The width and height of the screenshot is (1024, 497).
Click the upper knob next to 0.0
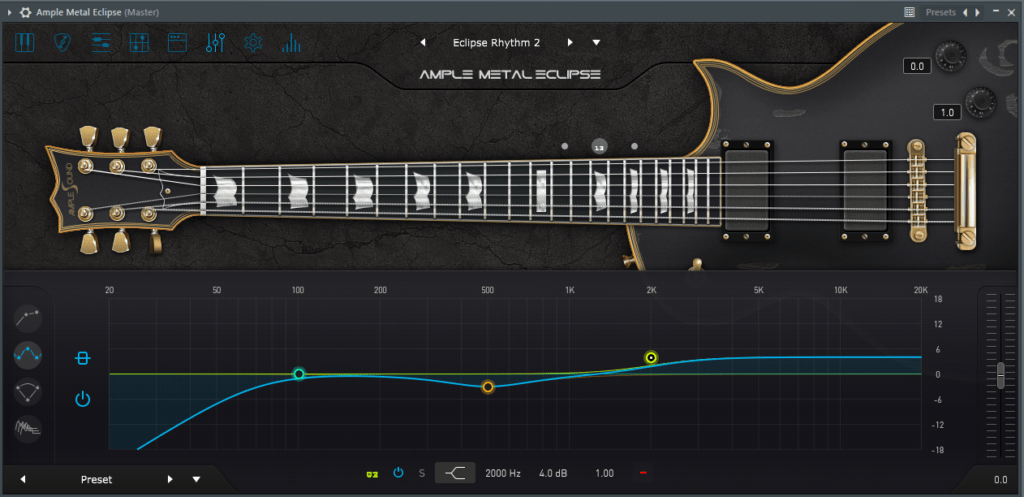tap(950, 57)
